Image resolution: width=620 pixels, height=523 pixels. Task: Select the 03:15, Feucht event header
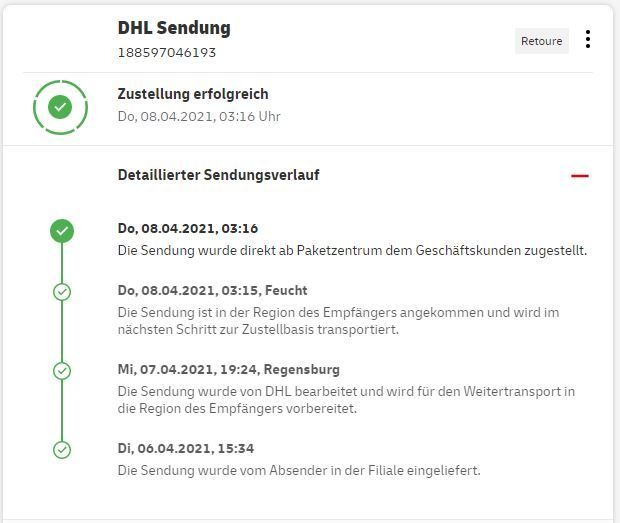[210, 290]
